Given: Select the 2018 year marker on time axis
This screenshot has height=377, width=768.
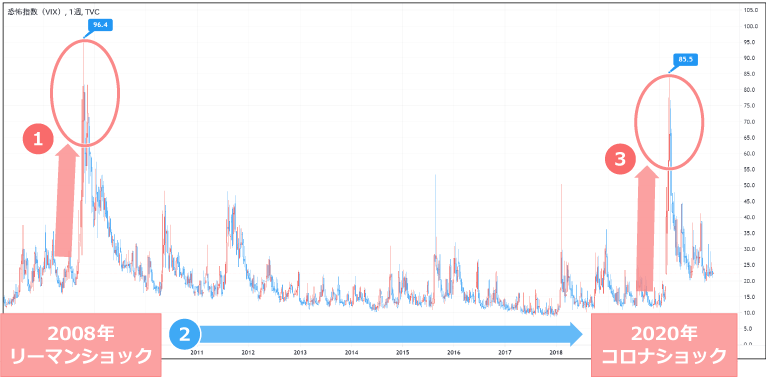Looking at the screenshot, I should click(557, 353).
